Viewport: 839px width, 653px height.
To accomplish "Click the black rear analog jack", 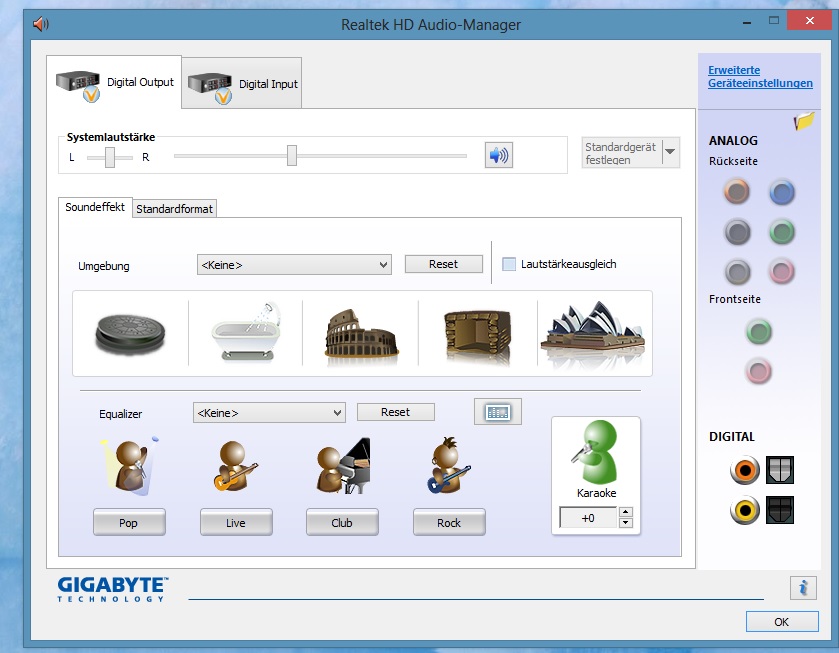I will pos(737,232).
